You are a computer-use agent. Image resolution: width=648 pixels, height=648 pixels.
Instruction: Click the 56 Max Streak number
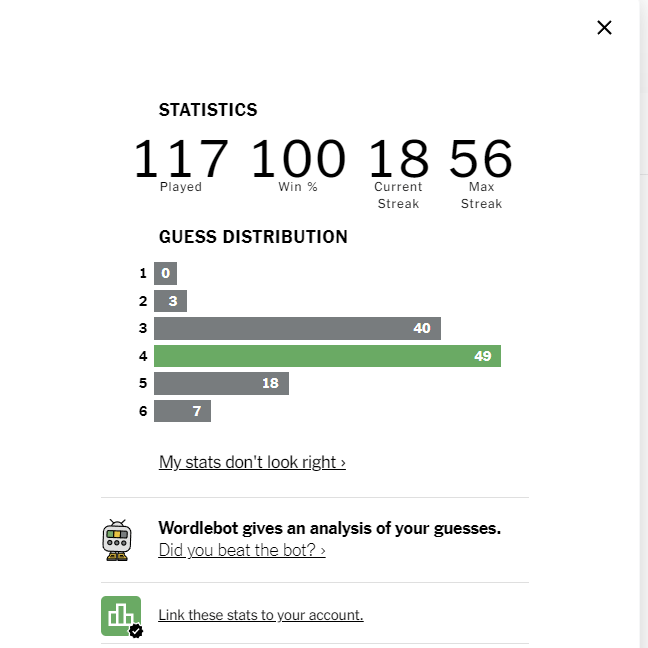[x=481, y=159]
